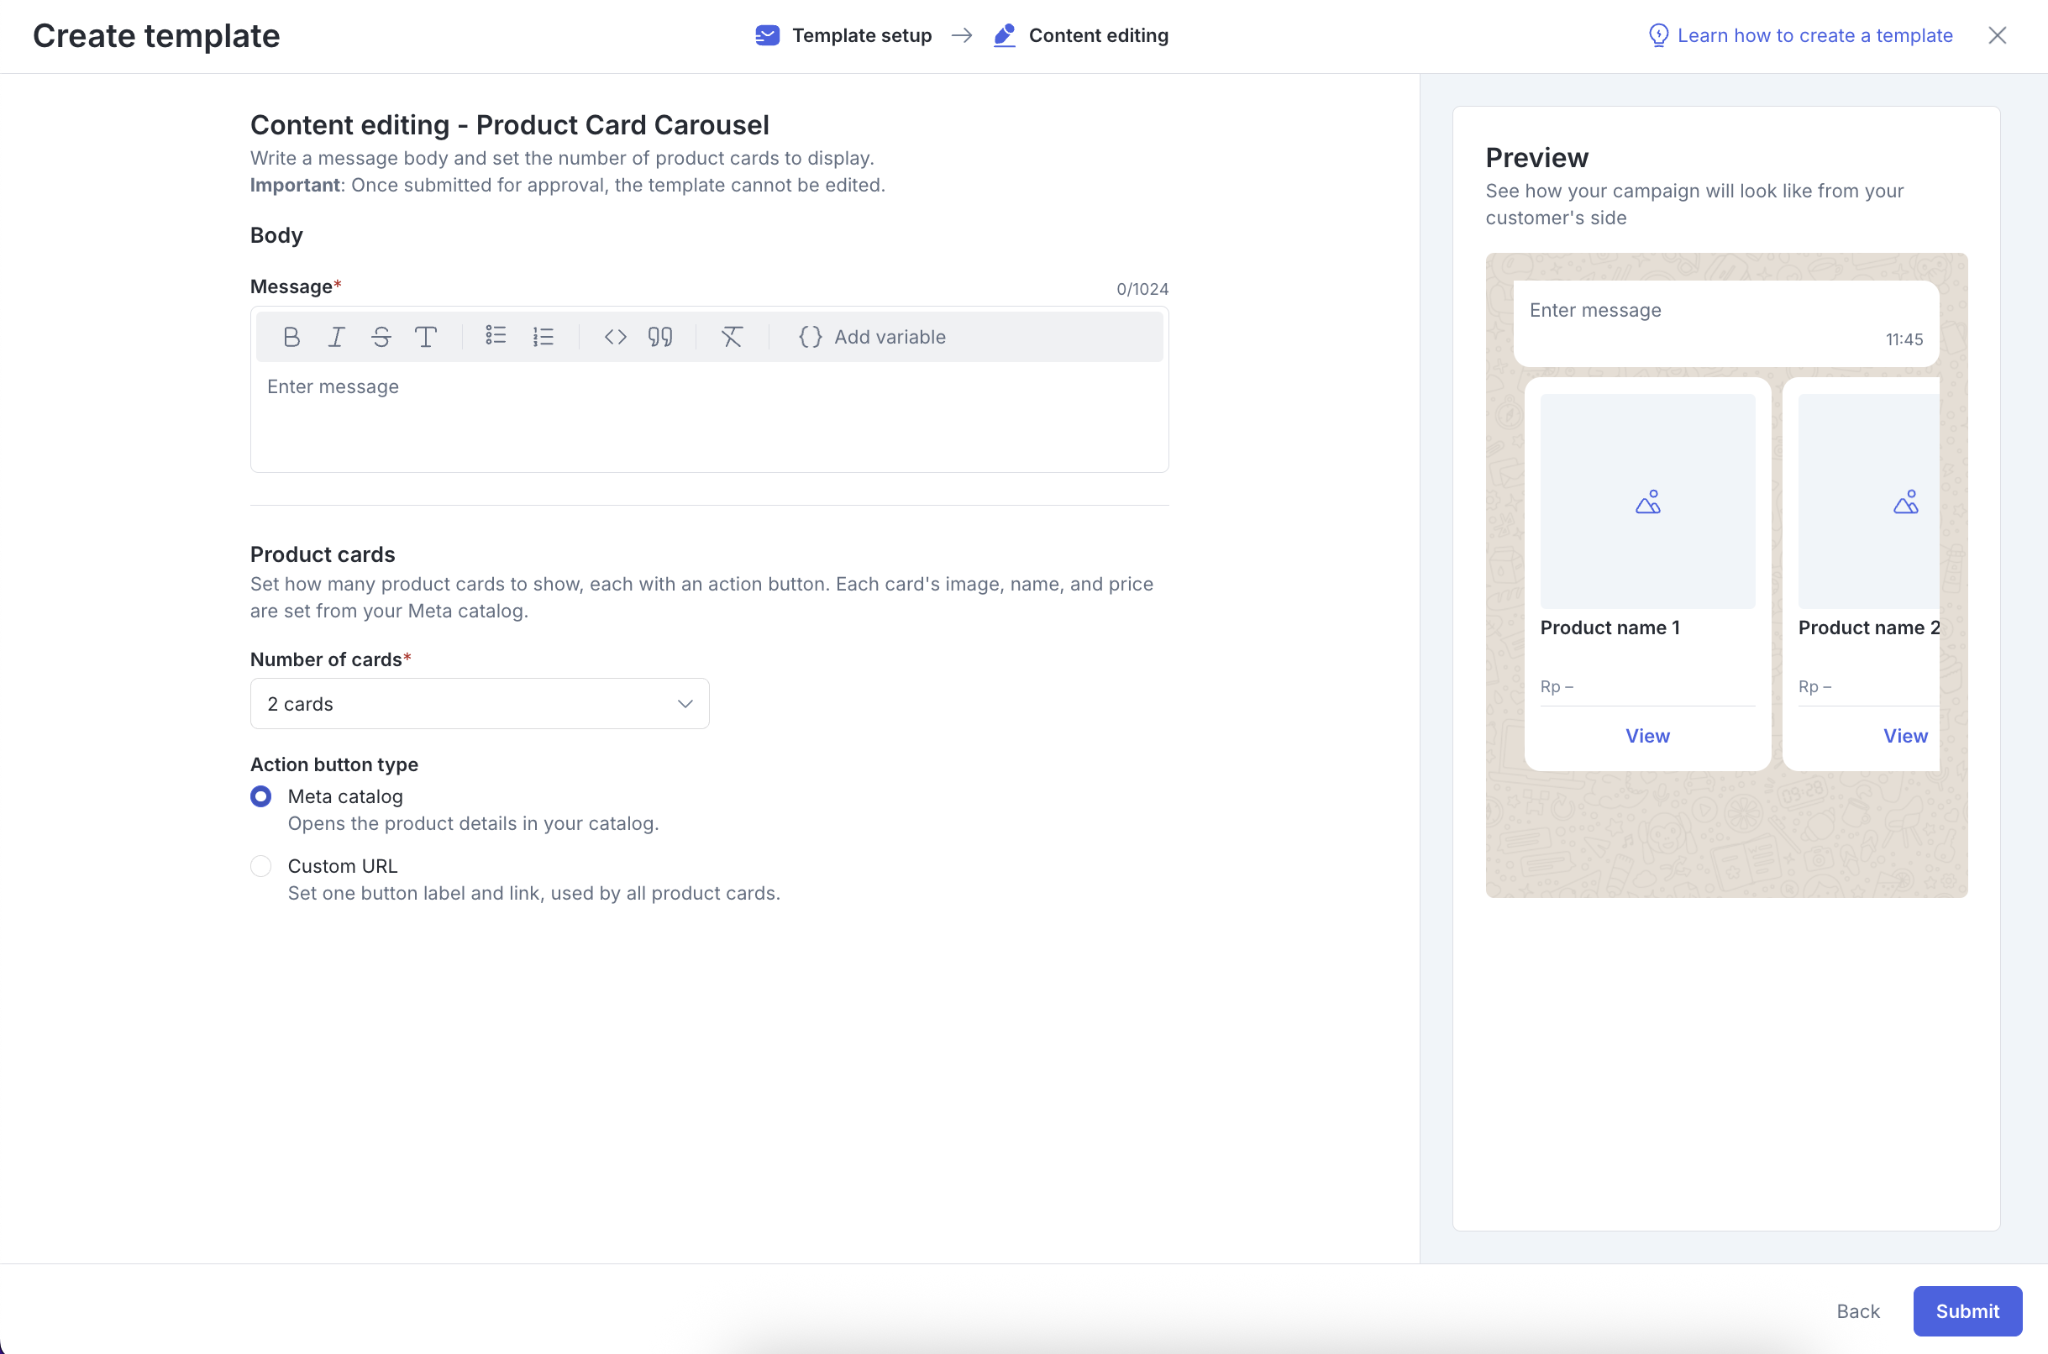
Task: Click the Back button
Action: click(1858, 1311)
